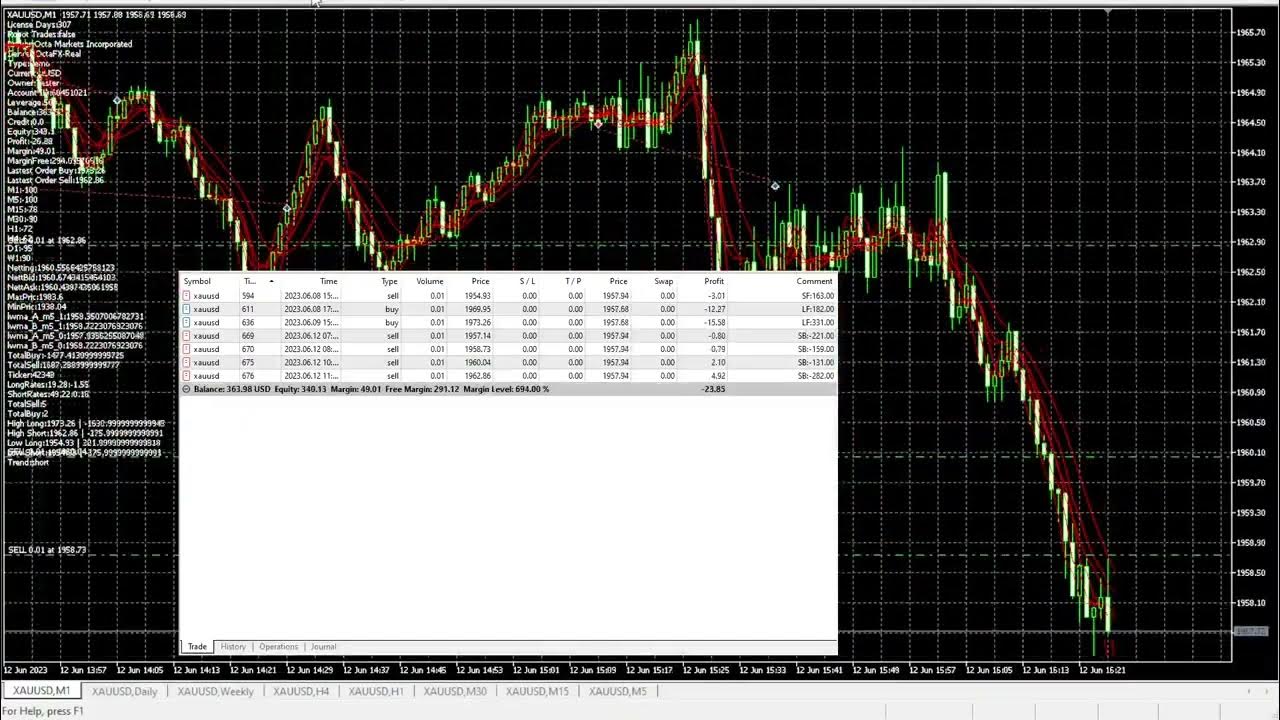This screenshot has height=720, width=1280.
Task: Click open price 1960.04 cell
Action: tap(477, 363)
